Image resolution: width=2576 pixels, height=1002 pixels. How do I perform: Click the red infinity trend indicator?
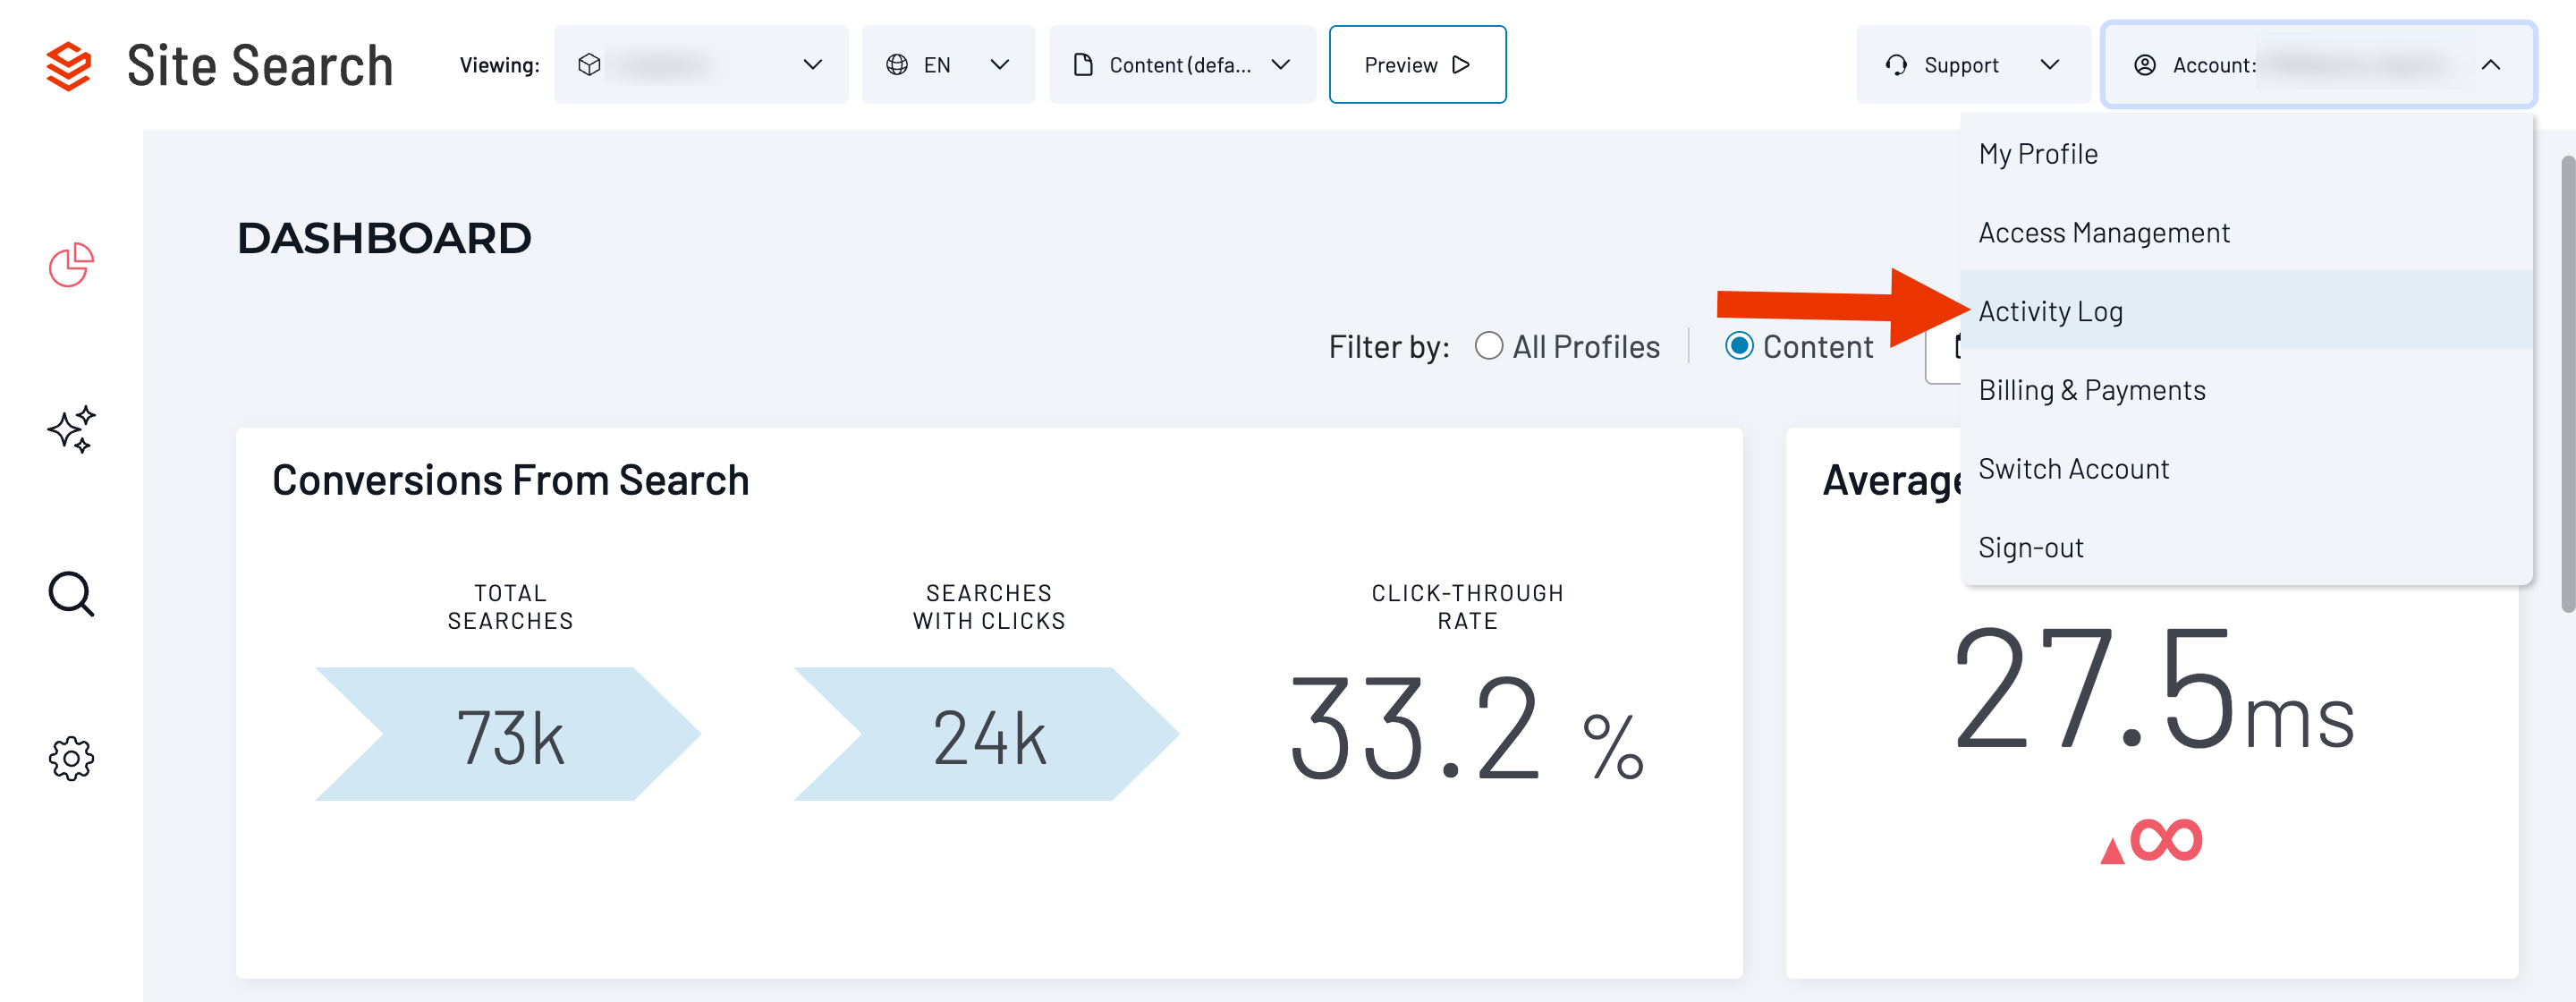(x=2151, y=840)
